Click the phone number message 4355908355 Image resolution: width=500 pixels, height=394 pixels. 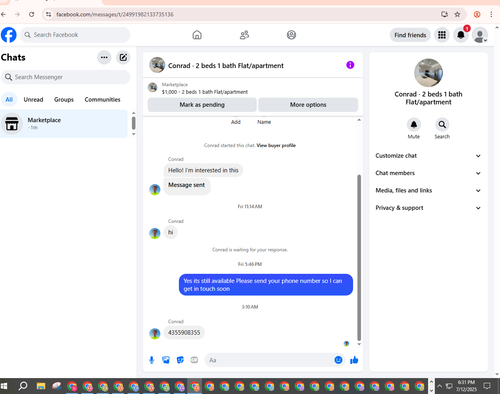tap(184, 333)
